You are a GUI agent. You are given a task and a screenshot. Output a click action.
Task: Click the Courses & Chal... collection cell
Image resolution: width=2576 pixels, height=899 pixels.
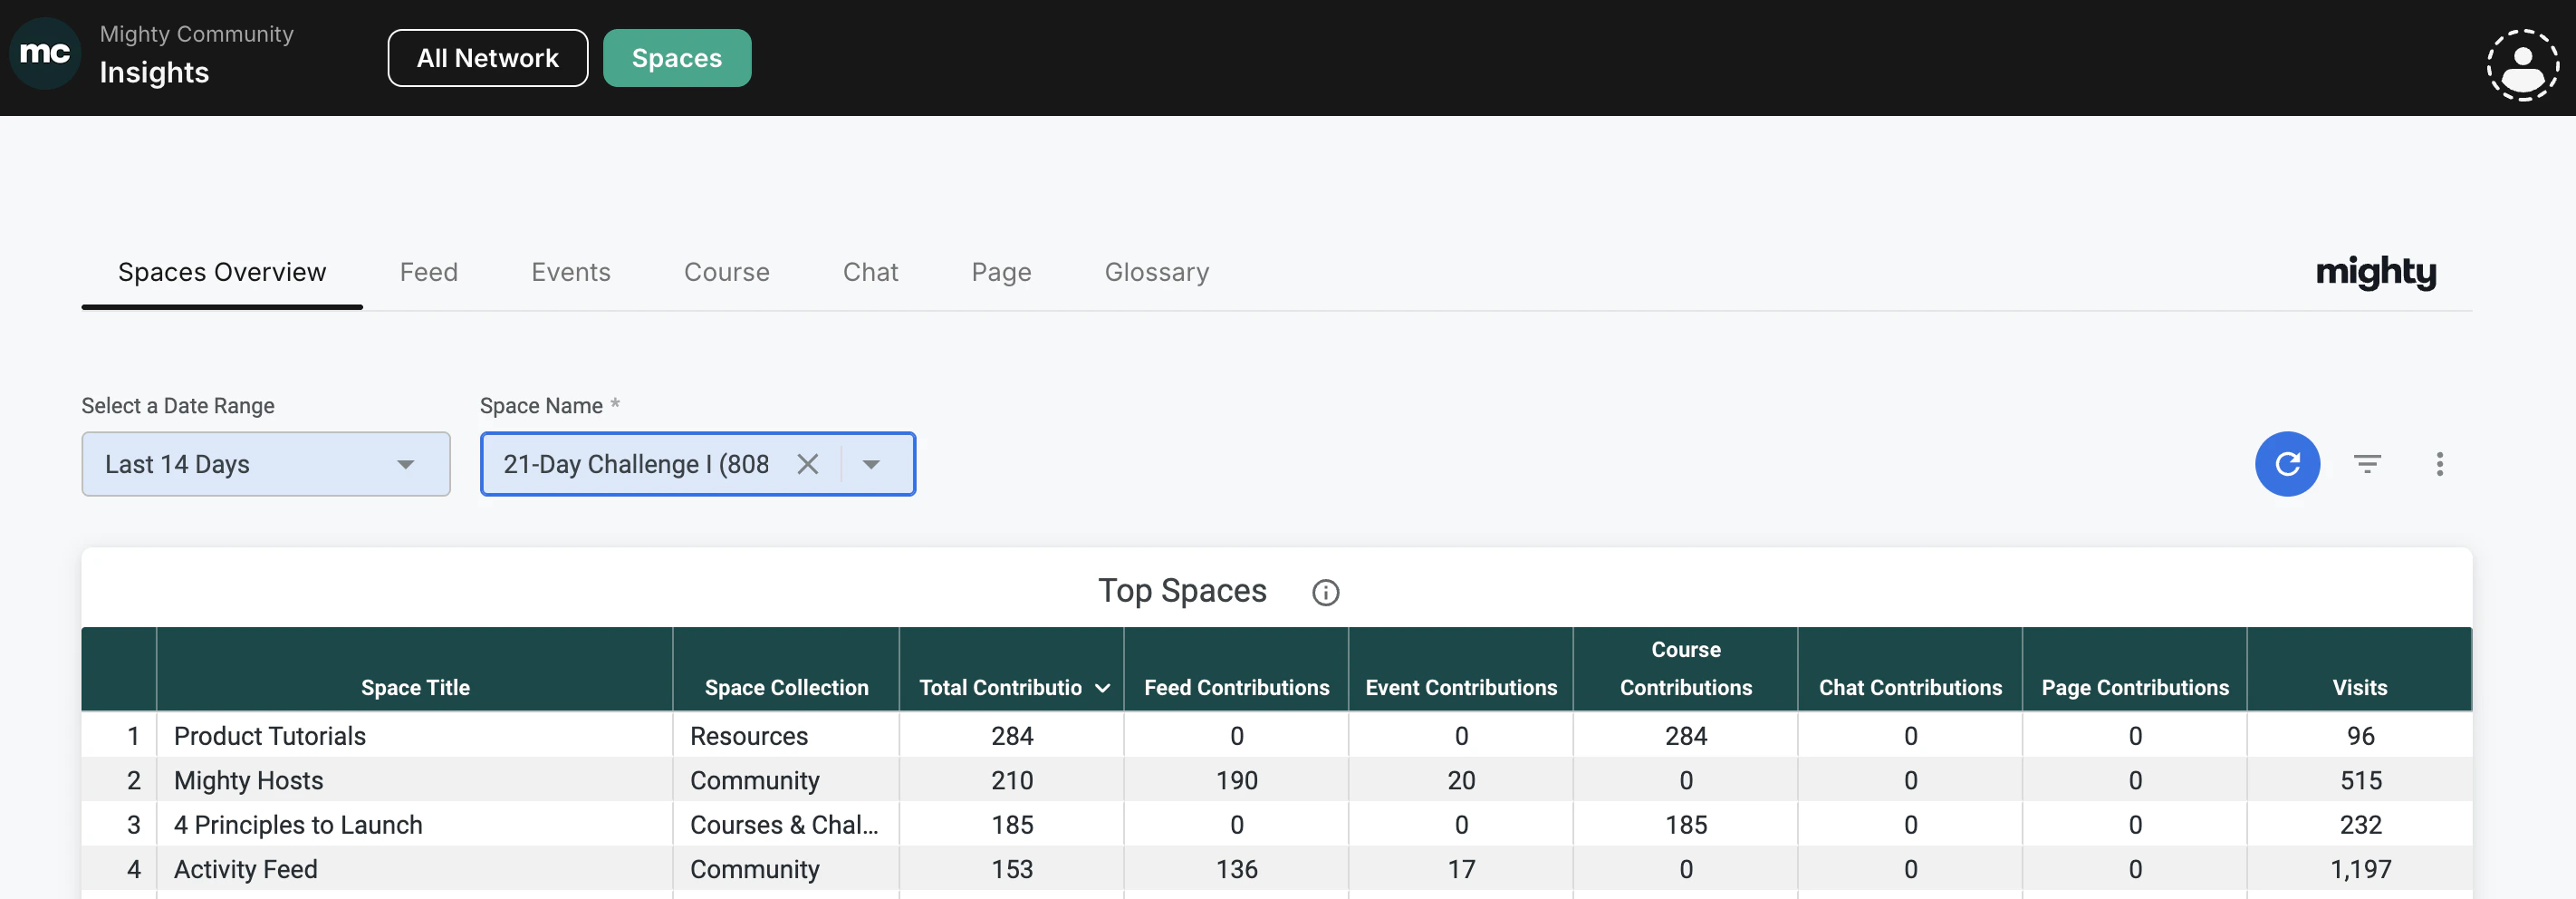click(784, 825)
